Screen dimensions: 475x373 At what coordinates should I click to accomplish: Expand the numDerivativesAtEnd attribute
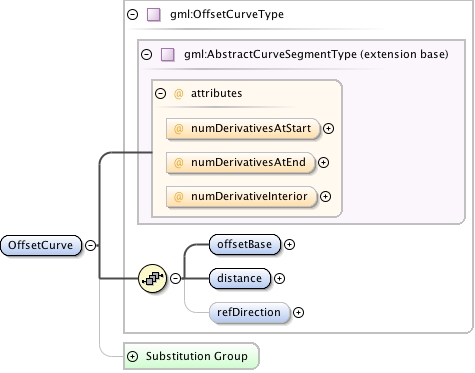[x=323, y=163]
